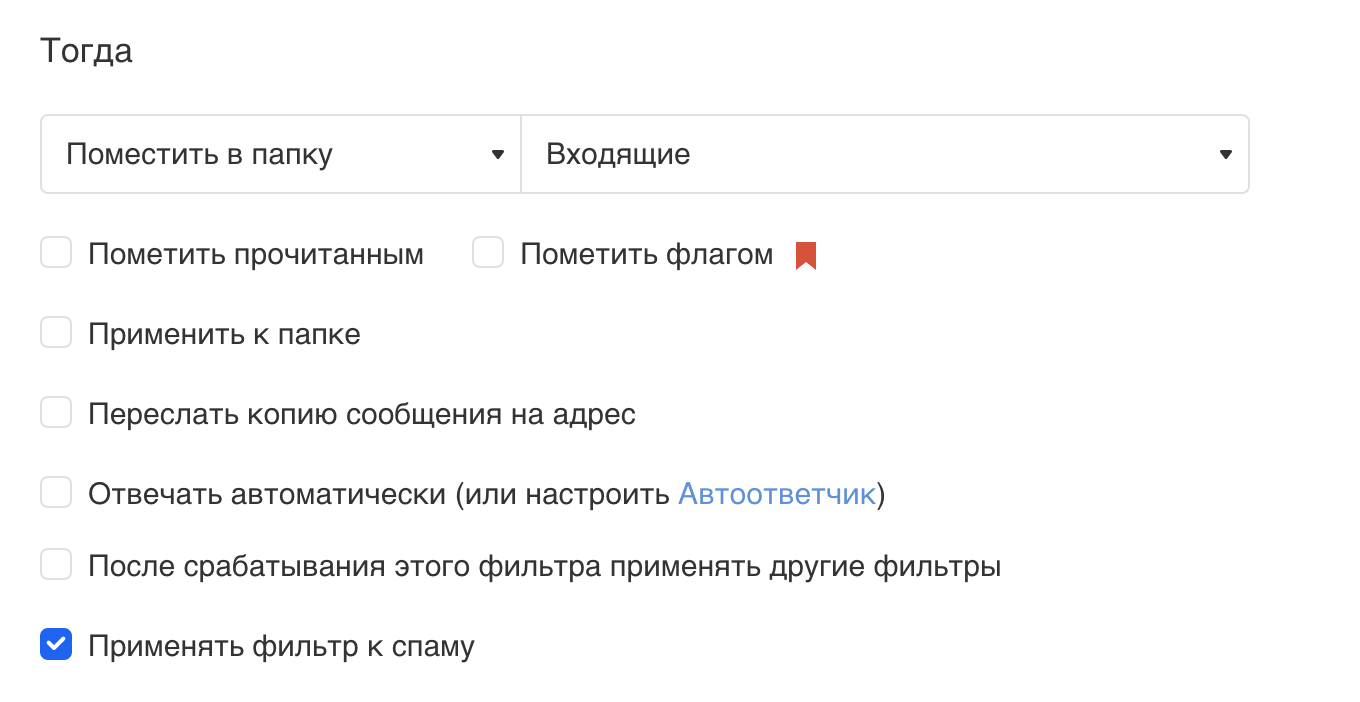1360x702 pixels.
Task: Click the 'Применить к папке' label text
Action: pyautogui.click(x=224, y=334)
